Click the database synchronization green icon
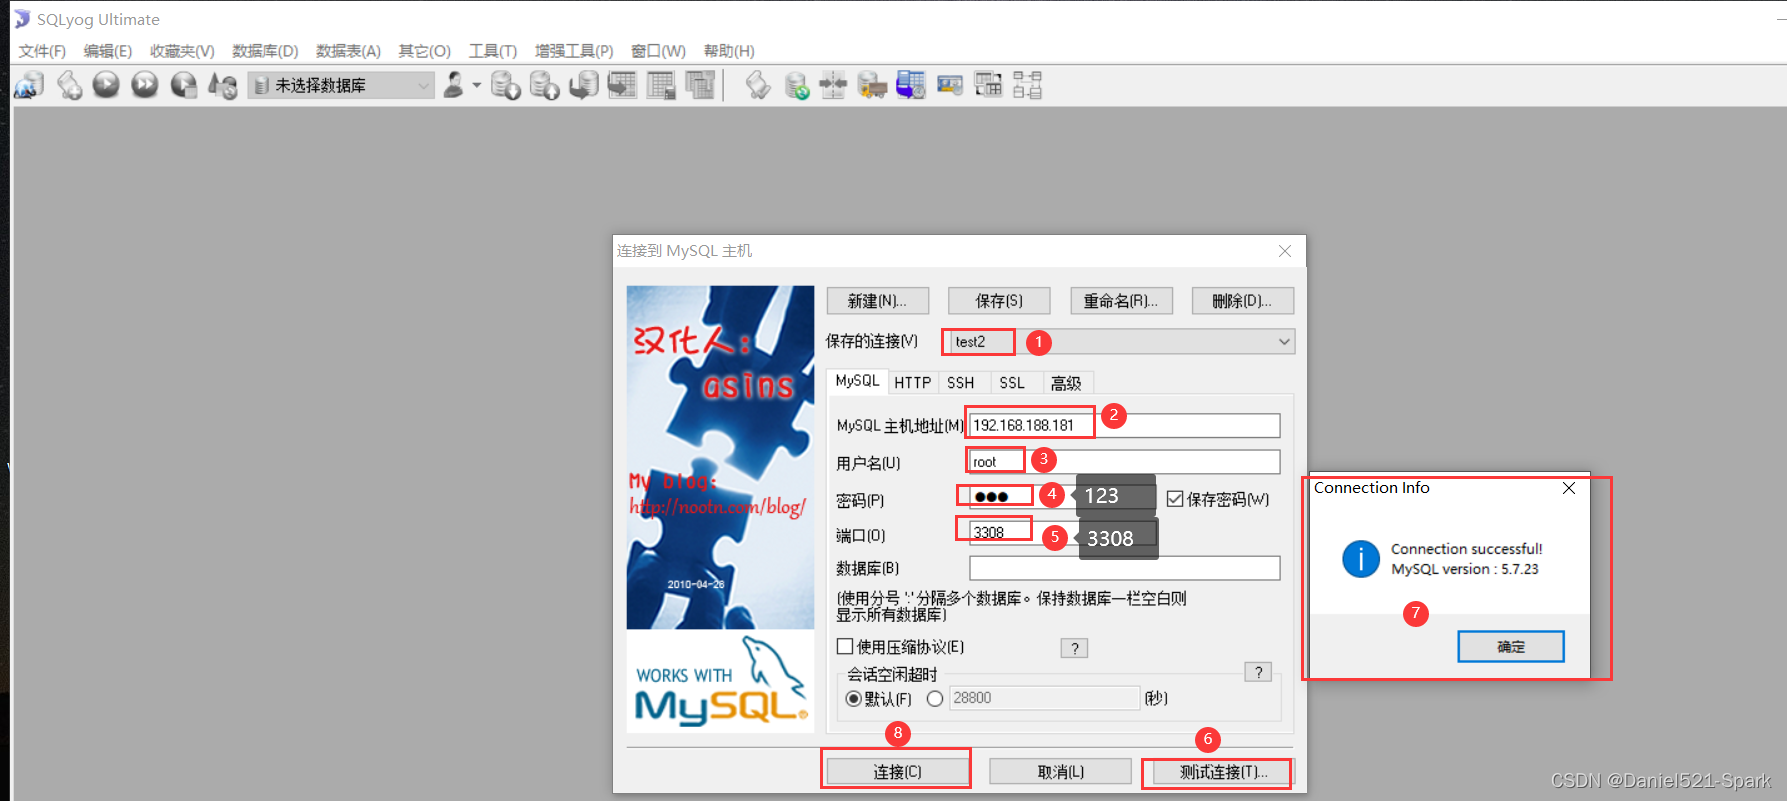This screenshot has width=1787, height=801. (x=797, y=85)
